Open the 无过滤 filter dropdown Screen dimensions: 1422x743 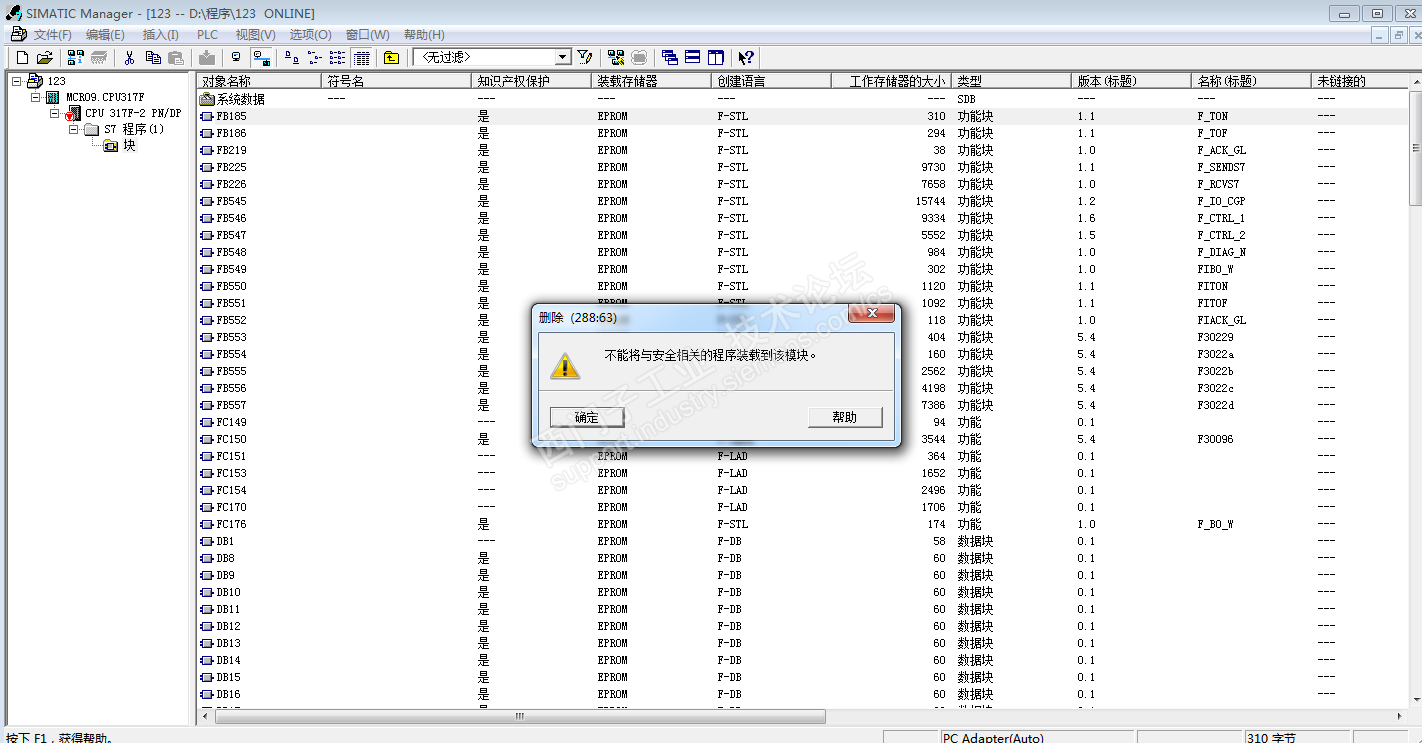(x=562, y=58)
